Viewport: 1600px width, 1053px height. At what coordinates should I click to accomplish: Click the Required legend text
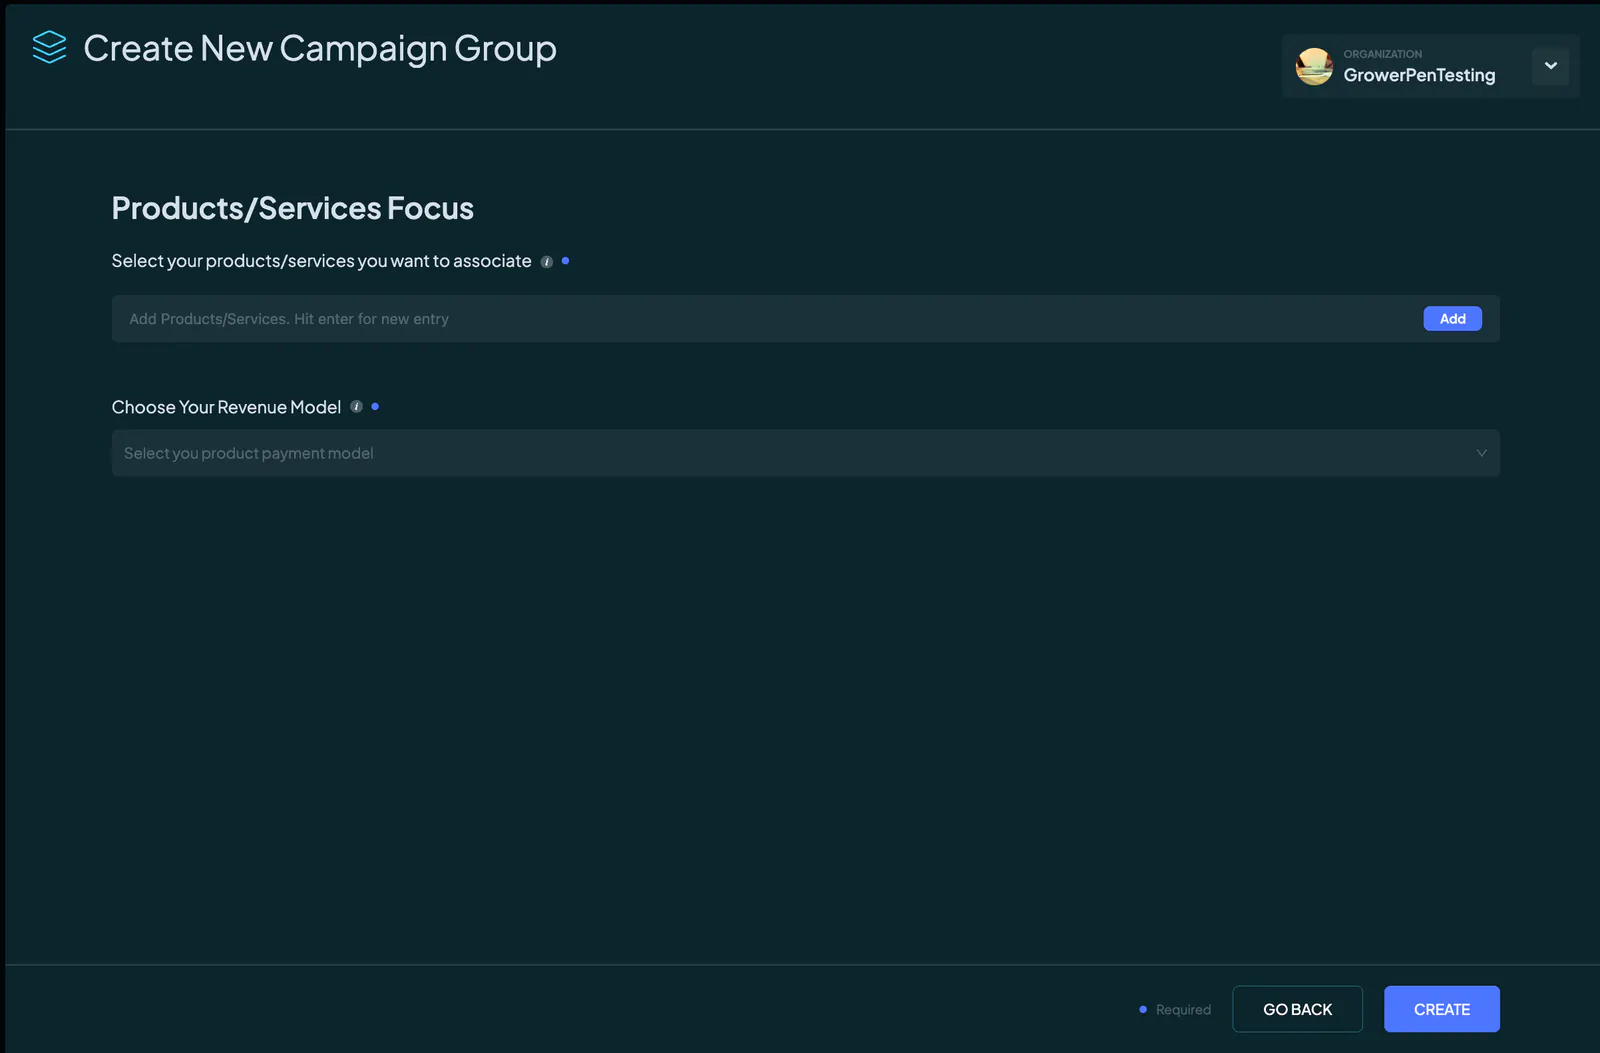pyautogui.click(x=1183, y=1010)
